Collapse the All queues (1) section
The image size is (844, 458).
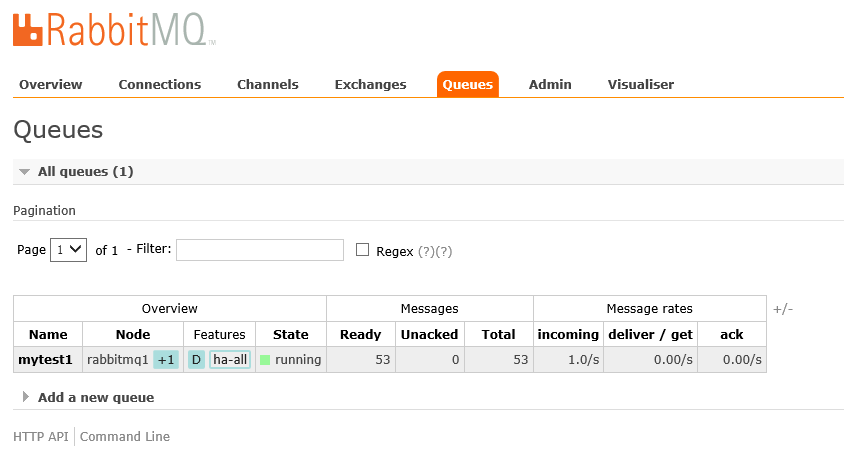(x=86, y=172)
